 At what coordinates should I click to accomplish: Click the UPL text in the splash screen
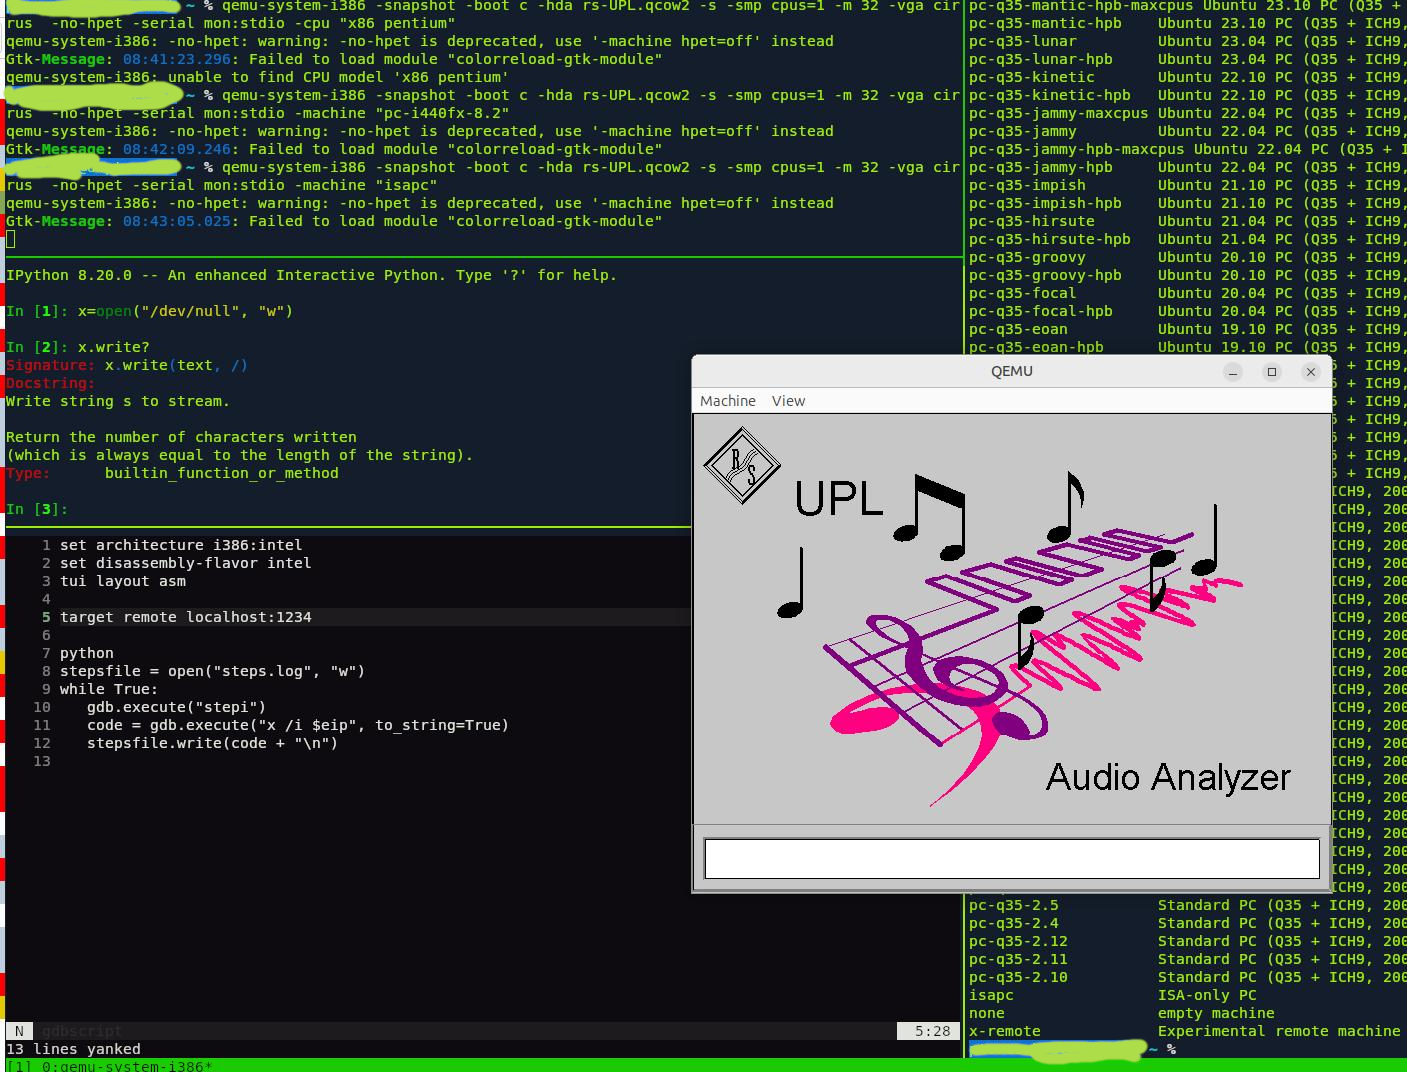[838, 499]
